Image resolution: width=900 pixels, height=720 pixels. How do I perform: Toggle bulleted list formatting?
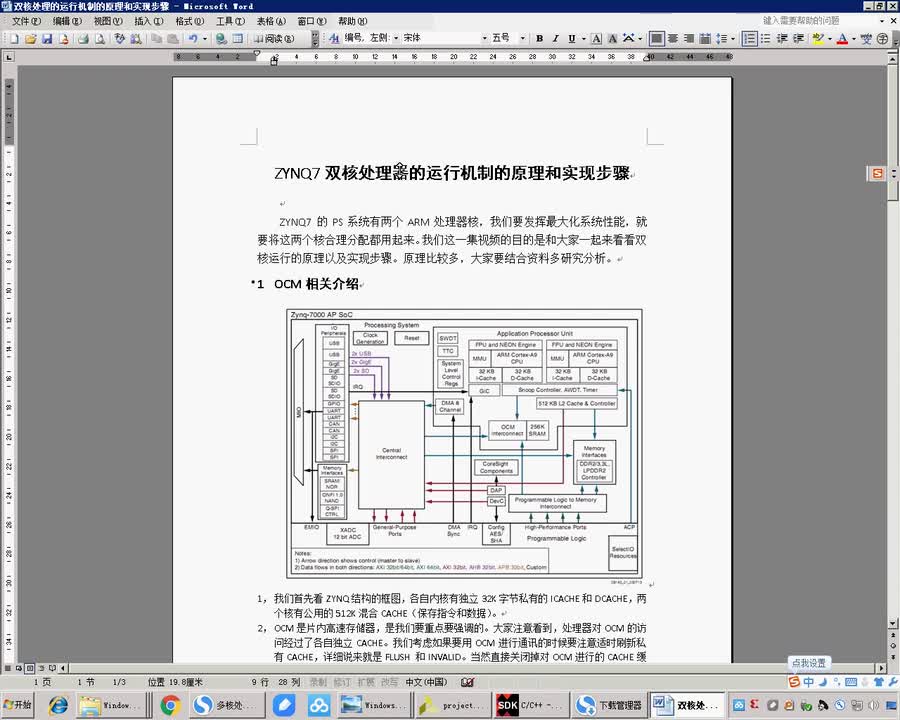(x=766, y=38)
